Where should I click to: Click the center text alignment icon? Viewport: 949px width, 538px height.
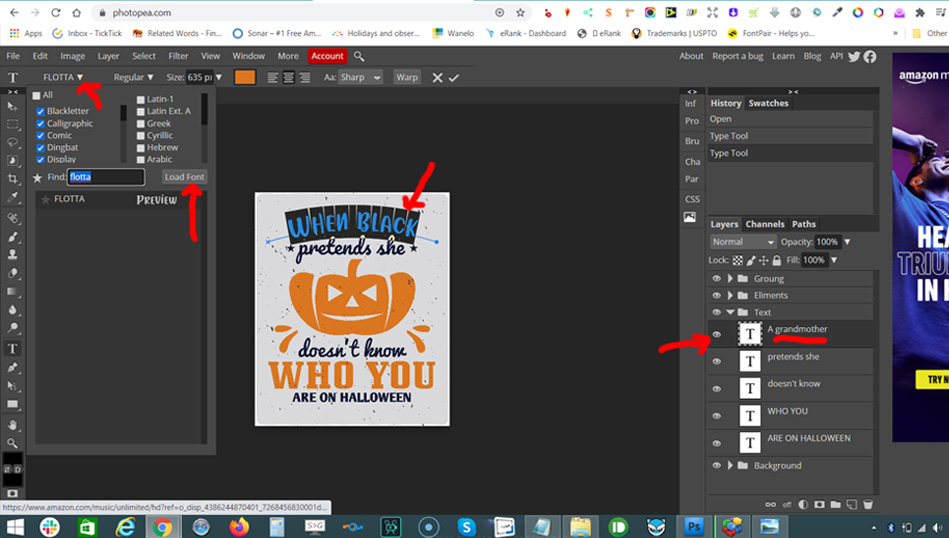pos(288,77)
